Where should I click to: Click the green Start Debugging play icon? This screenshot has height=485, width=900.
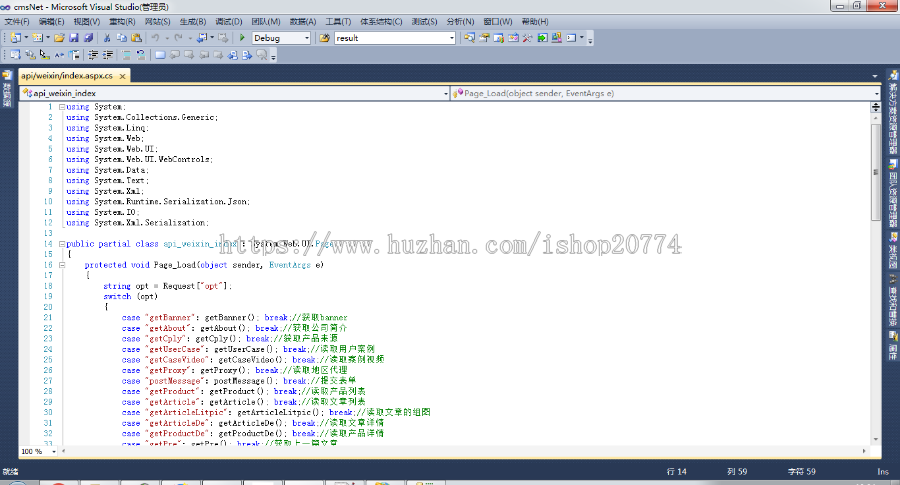coord(242,38)
